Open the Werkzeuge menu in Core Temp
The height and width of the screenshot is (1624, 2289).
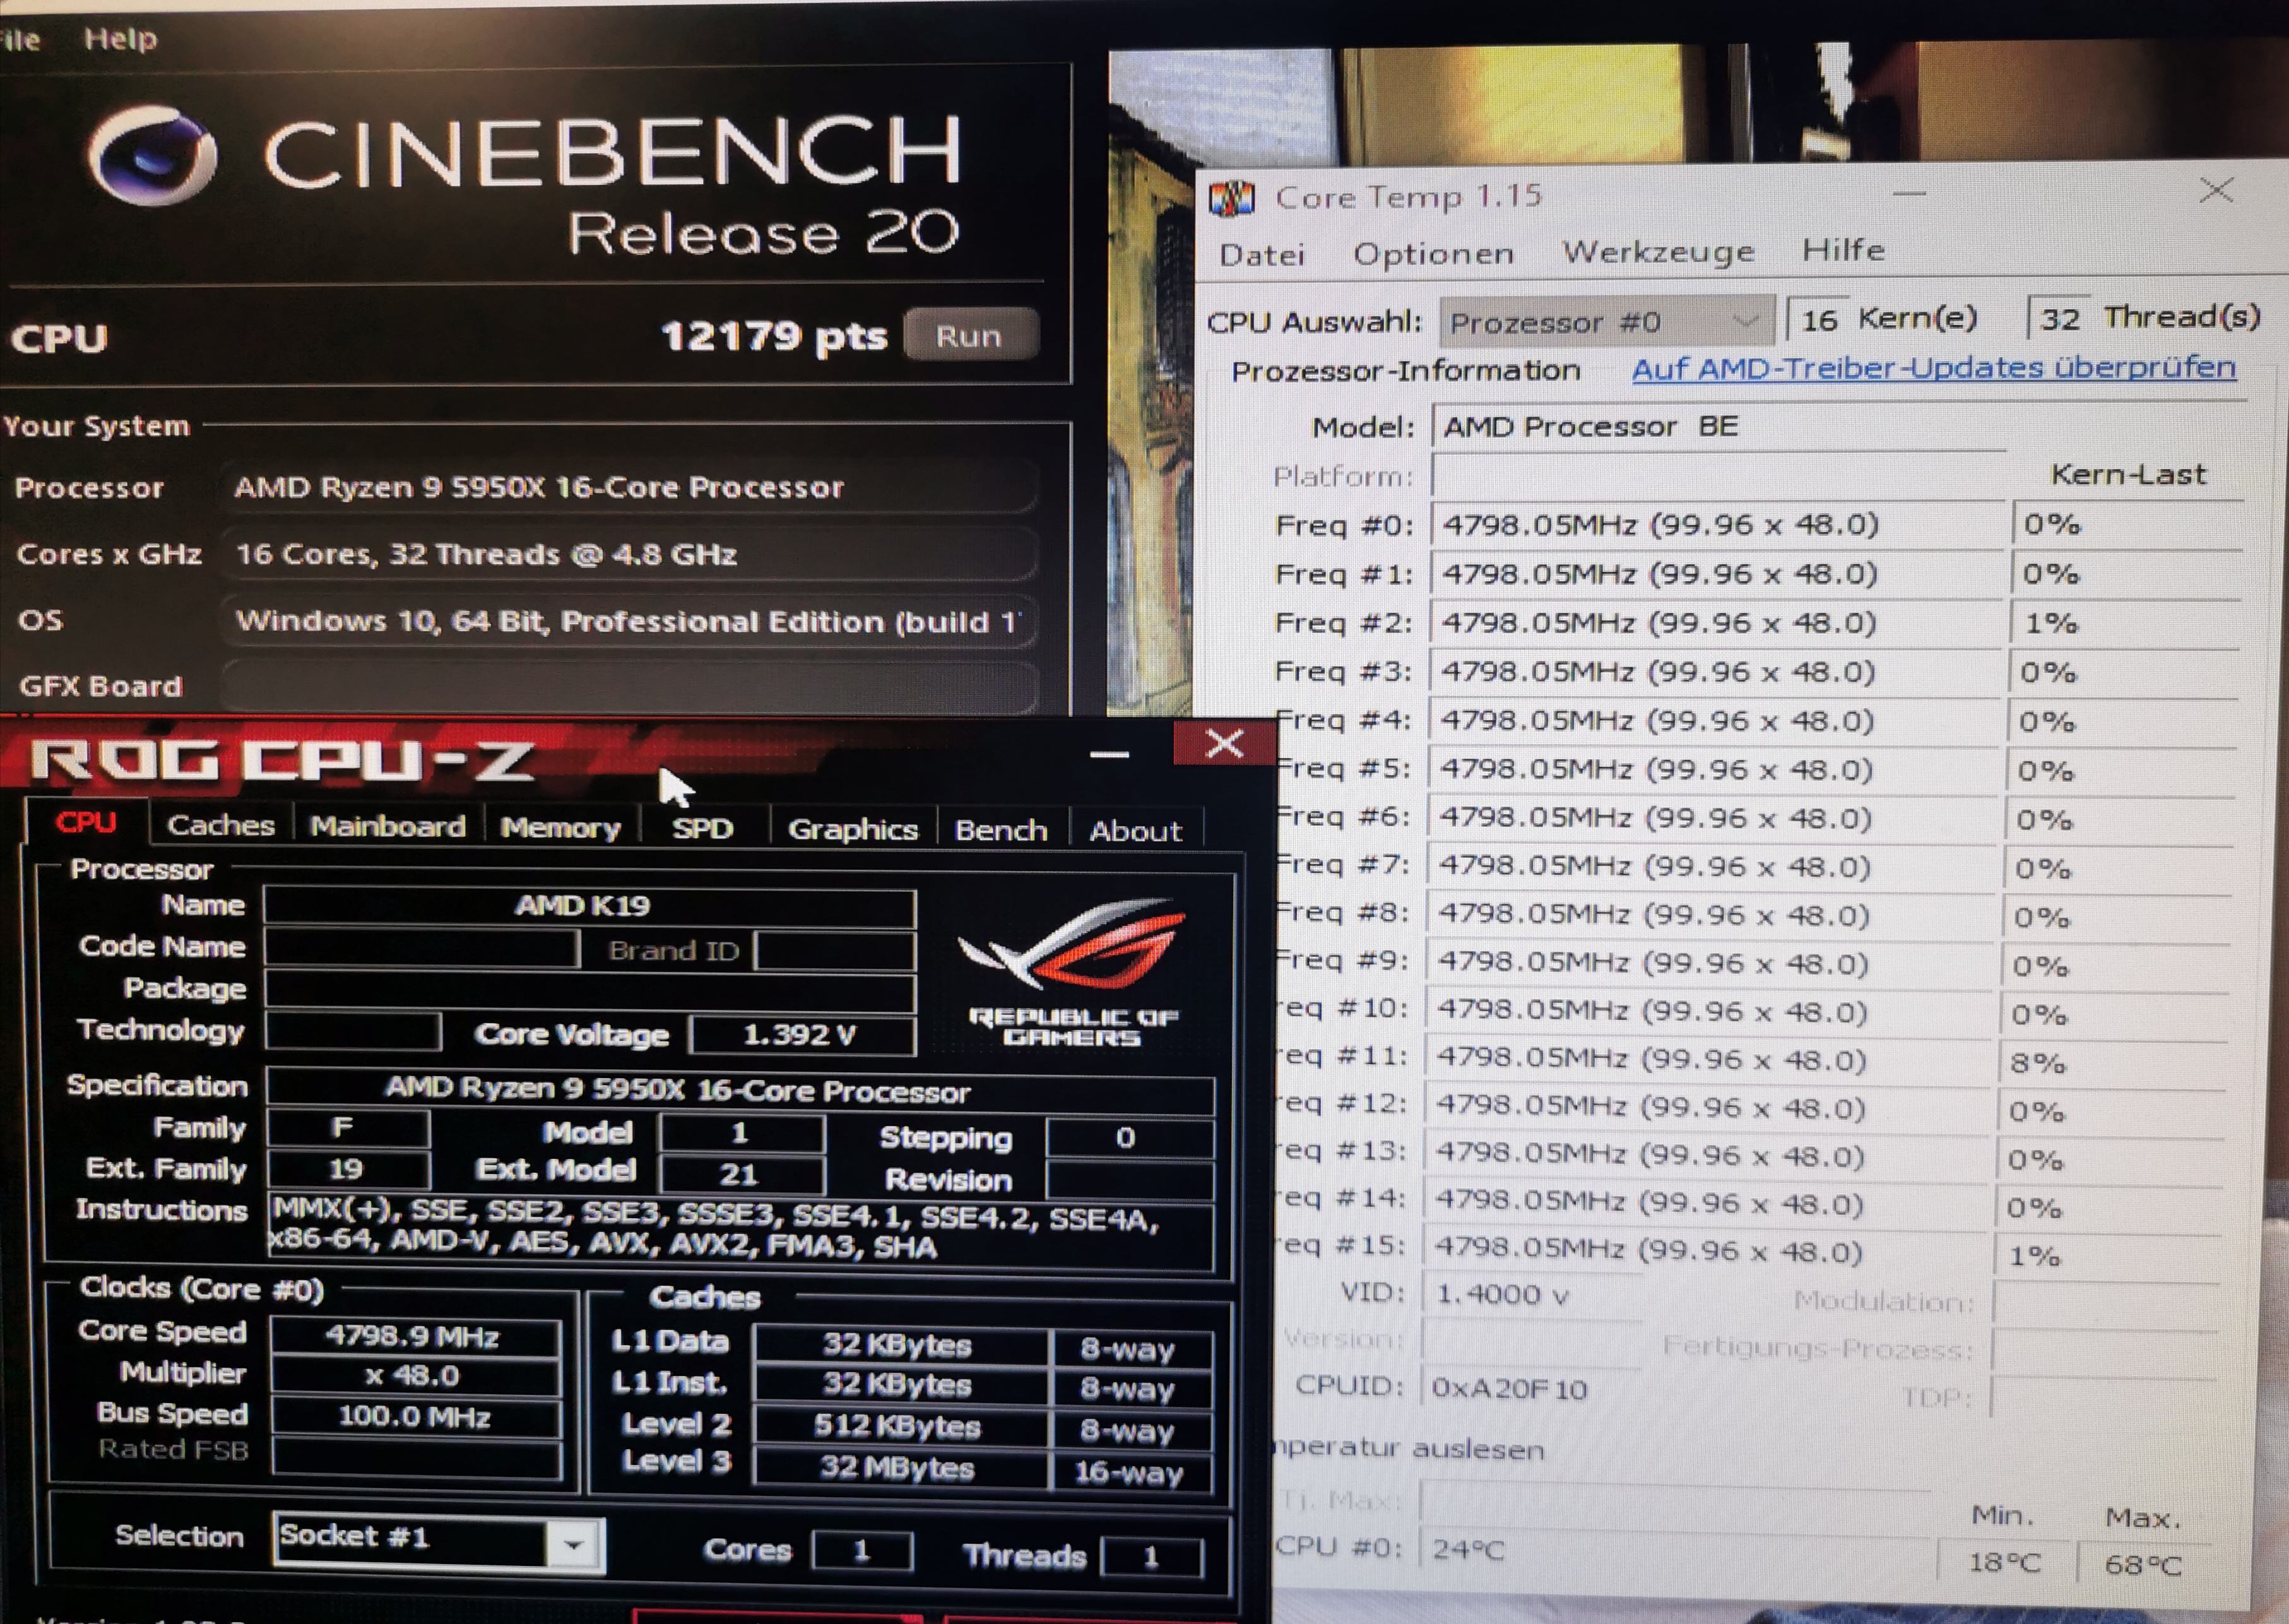click(1658, 251)
